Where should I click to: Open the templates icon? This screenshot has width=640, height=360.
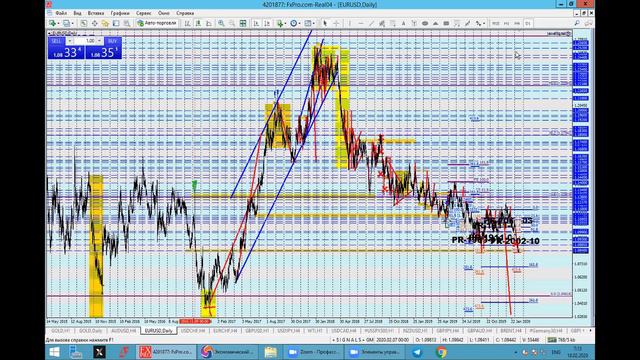click(x=308, y=23)
